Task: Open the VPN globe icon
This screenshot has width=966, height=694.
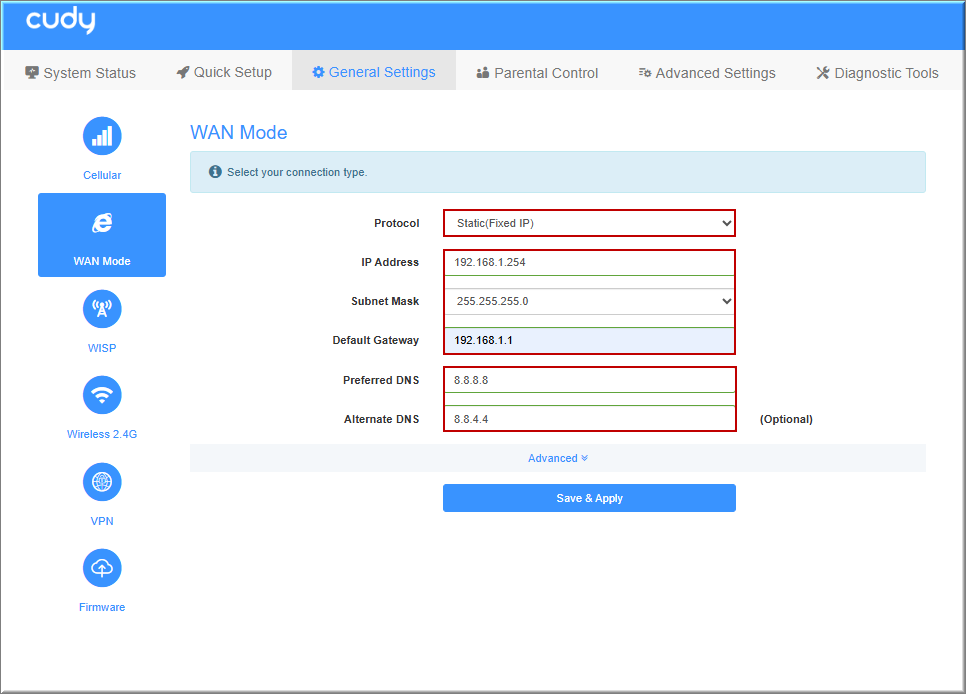Action: coord(102,482)
